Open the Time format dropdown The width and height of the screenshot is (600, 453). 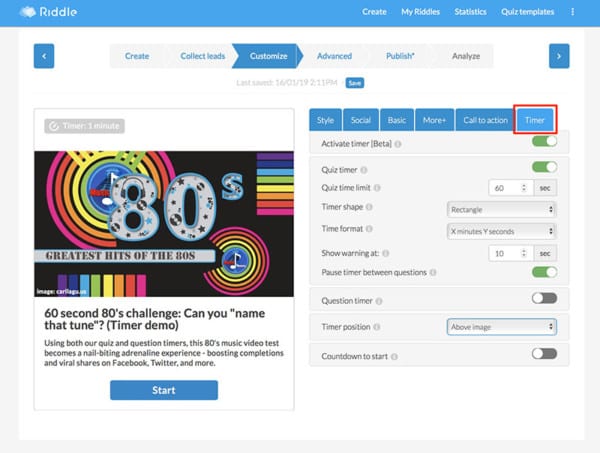coord(502,231)
